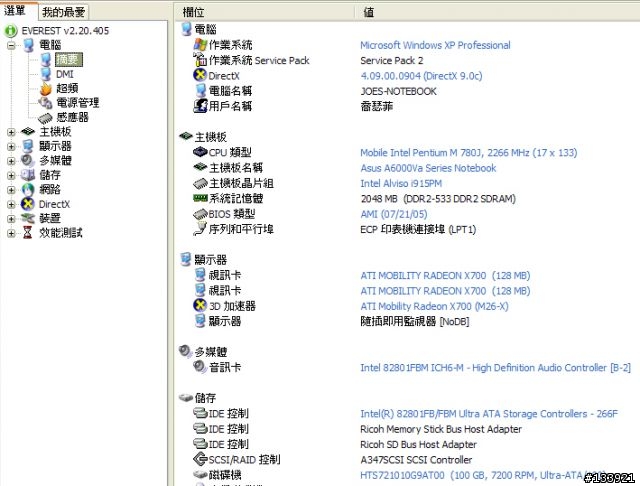Click the 主機板 icon in tree
The image size is (640, 486).
click(28, 131)
